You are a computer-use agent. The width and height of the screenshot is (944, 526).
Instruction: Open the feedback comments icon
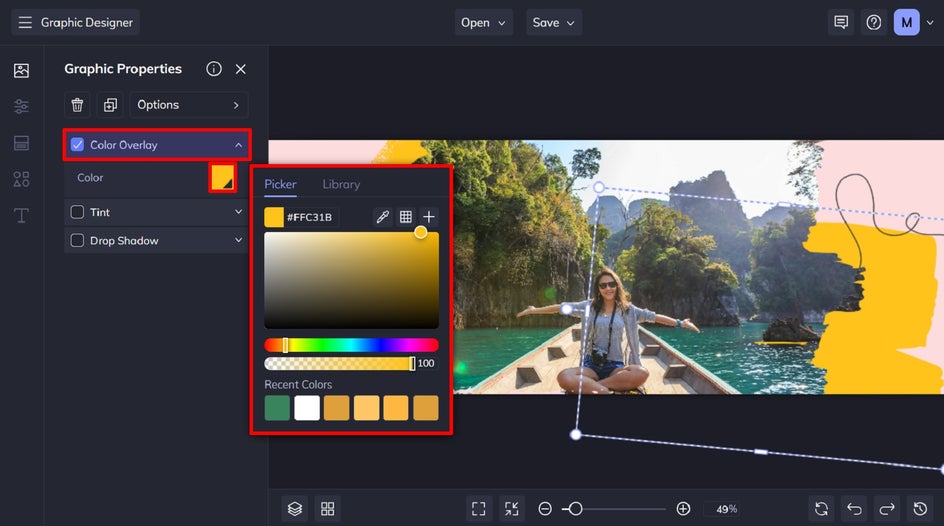click(841, 22)
